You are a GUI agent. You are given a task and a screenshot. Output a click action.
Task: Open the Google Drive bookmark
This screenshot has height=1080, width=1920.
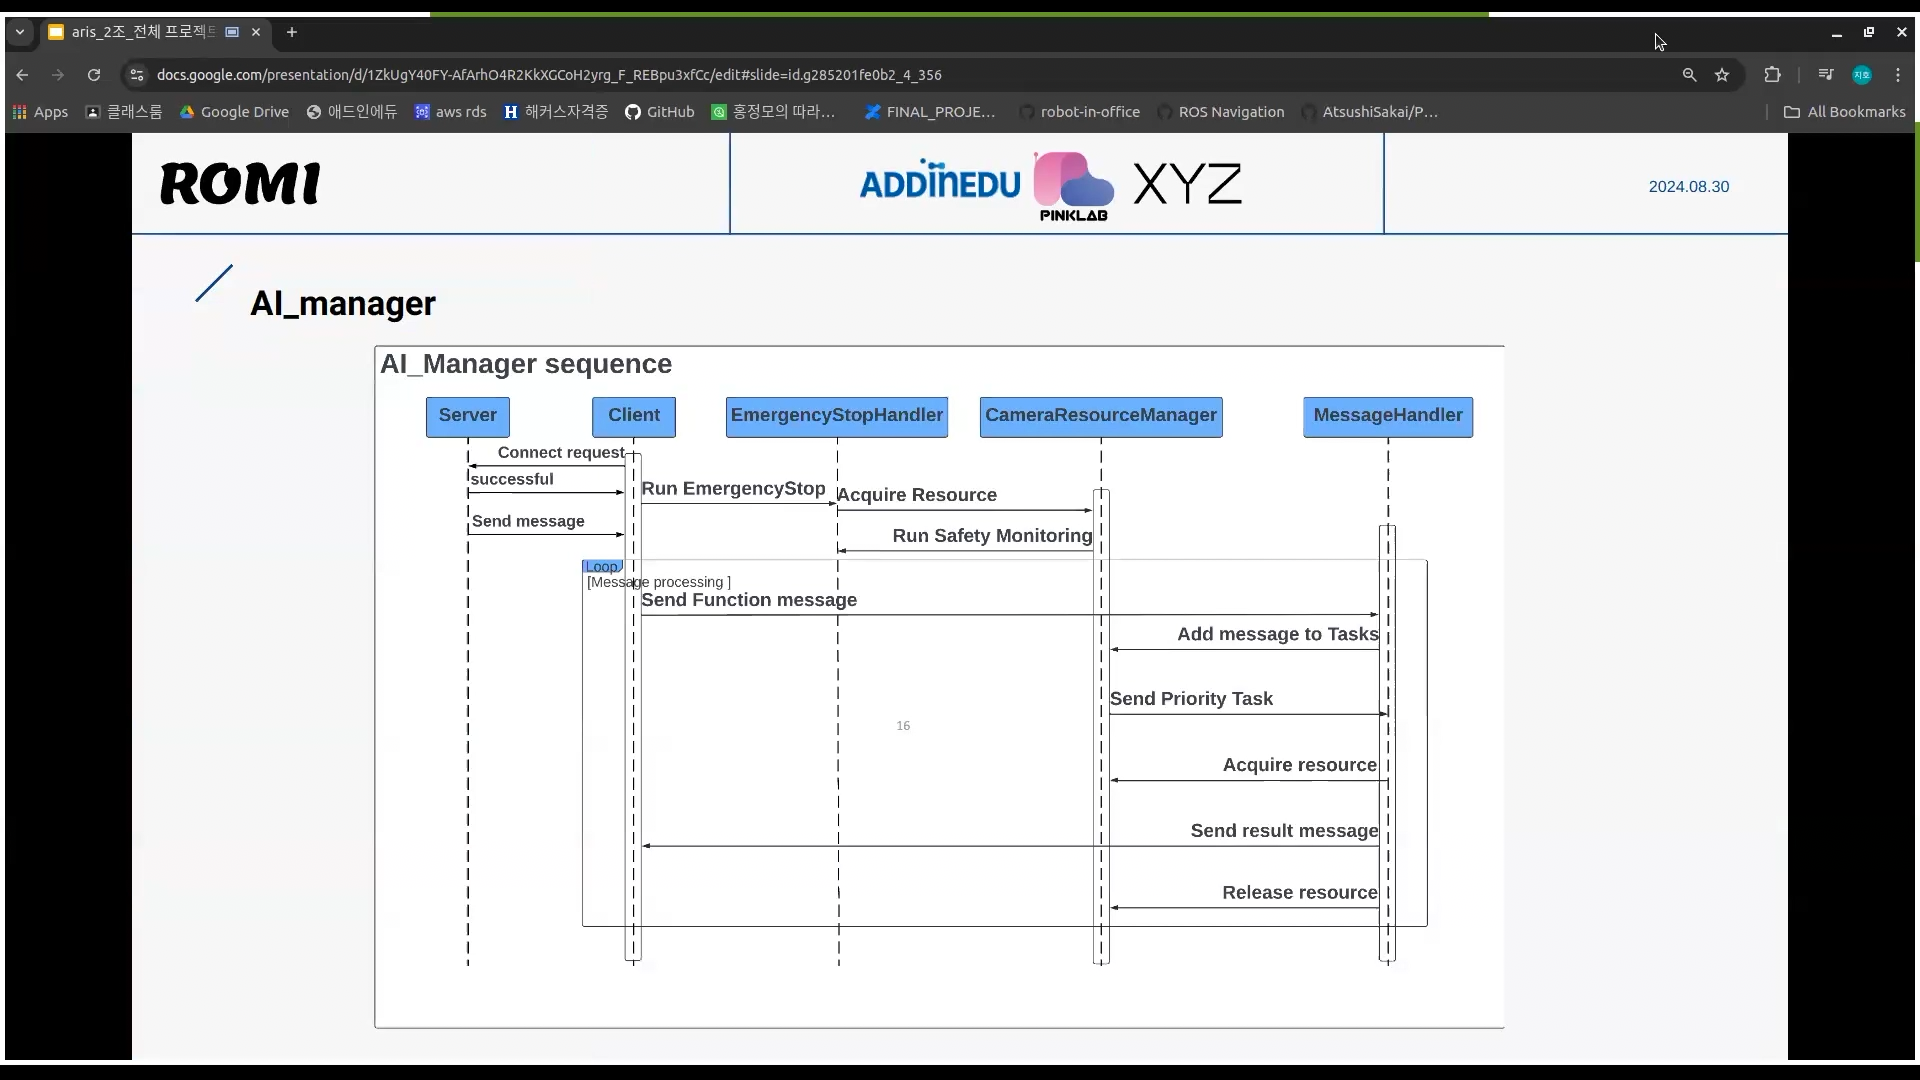tap(234, 112)
